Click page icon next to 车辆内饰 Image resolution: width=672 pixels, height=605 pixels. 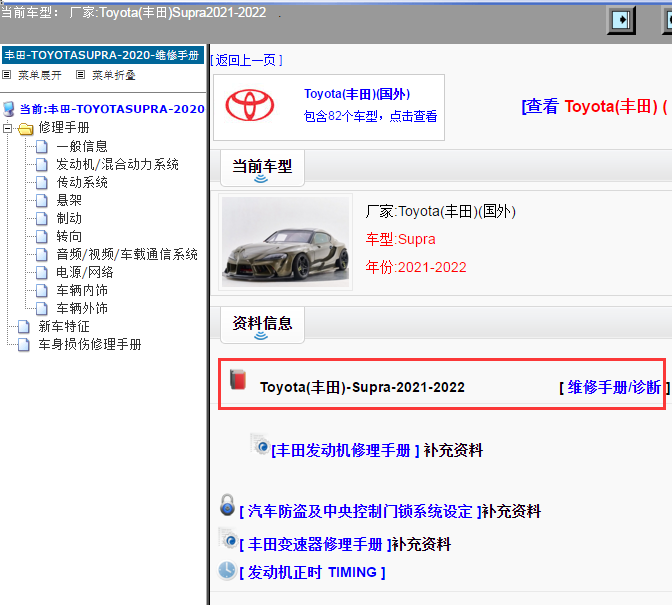pyautogui.click(x=42, y=291)
